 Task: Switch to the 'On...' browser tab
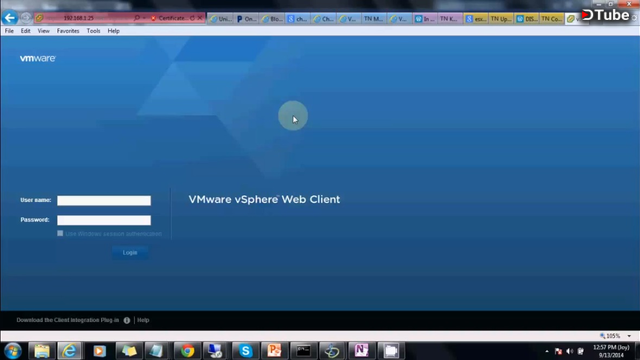(x=246, y=19)
